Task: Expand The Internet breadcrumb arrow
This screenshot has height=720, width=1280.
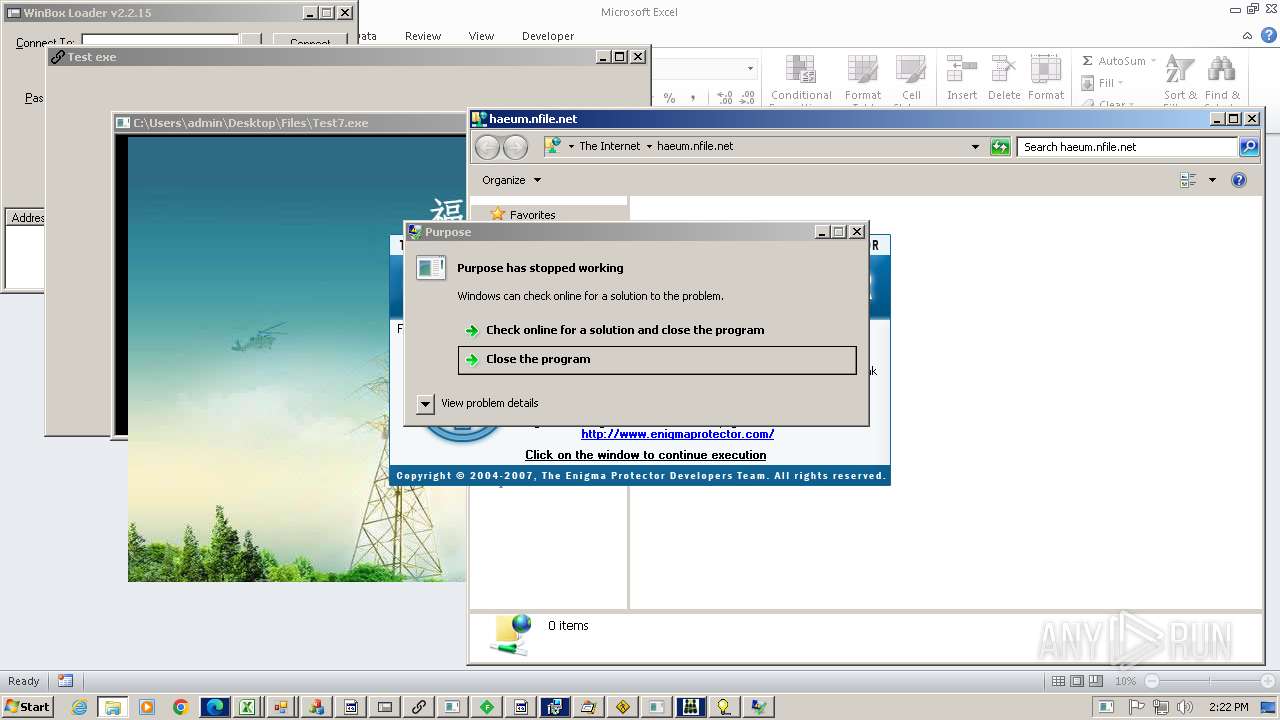Action: point(649,146)
